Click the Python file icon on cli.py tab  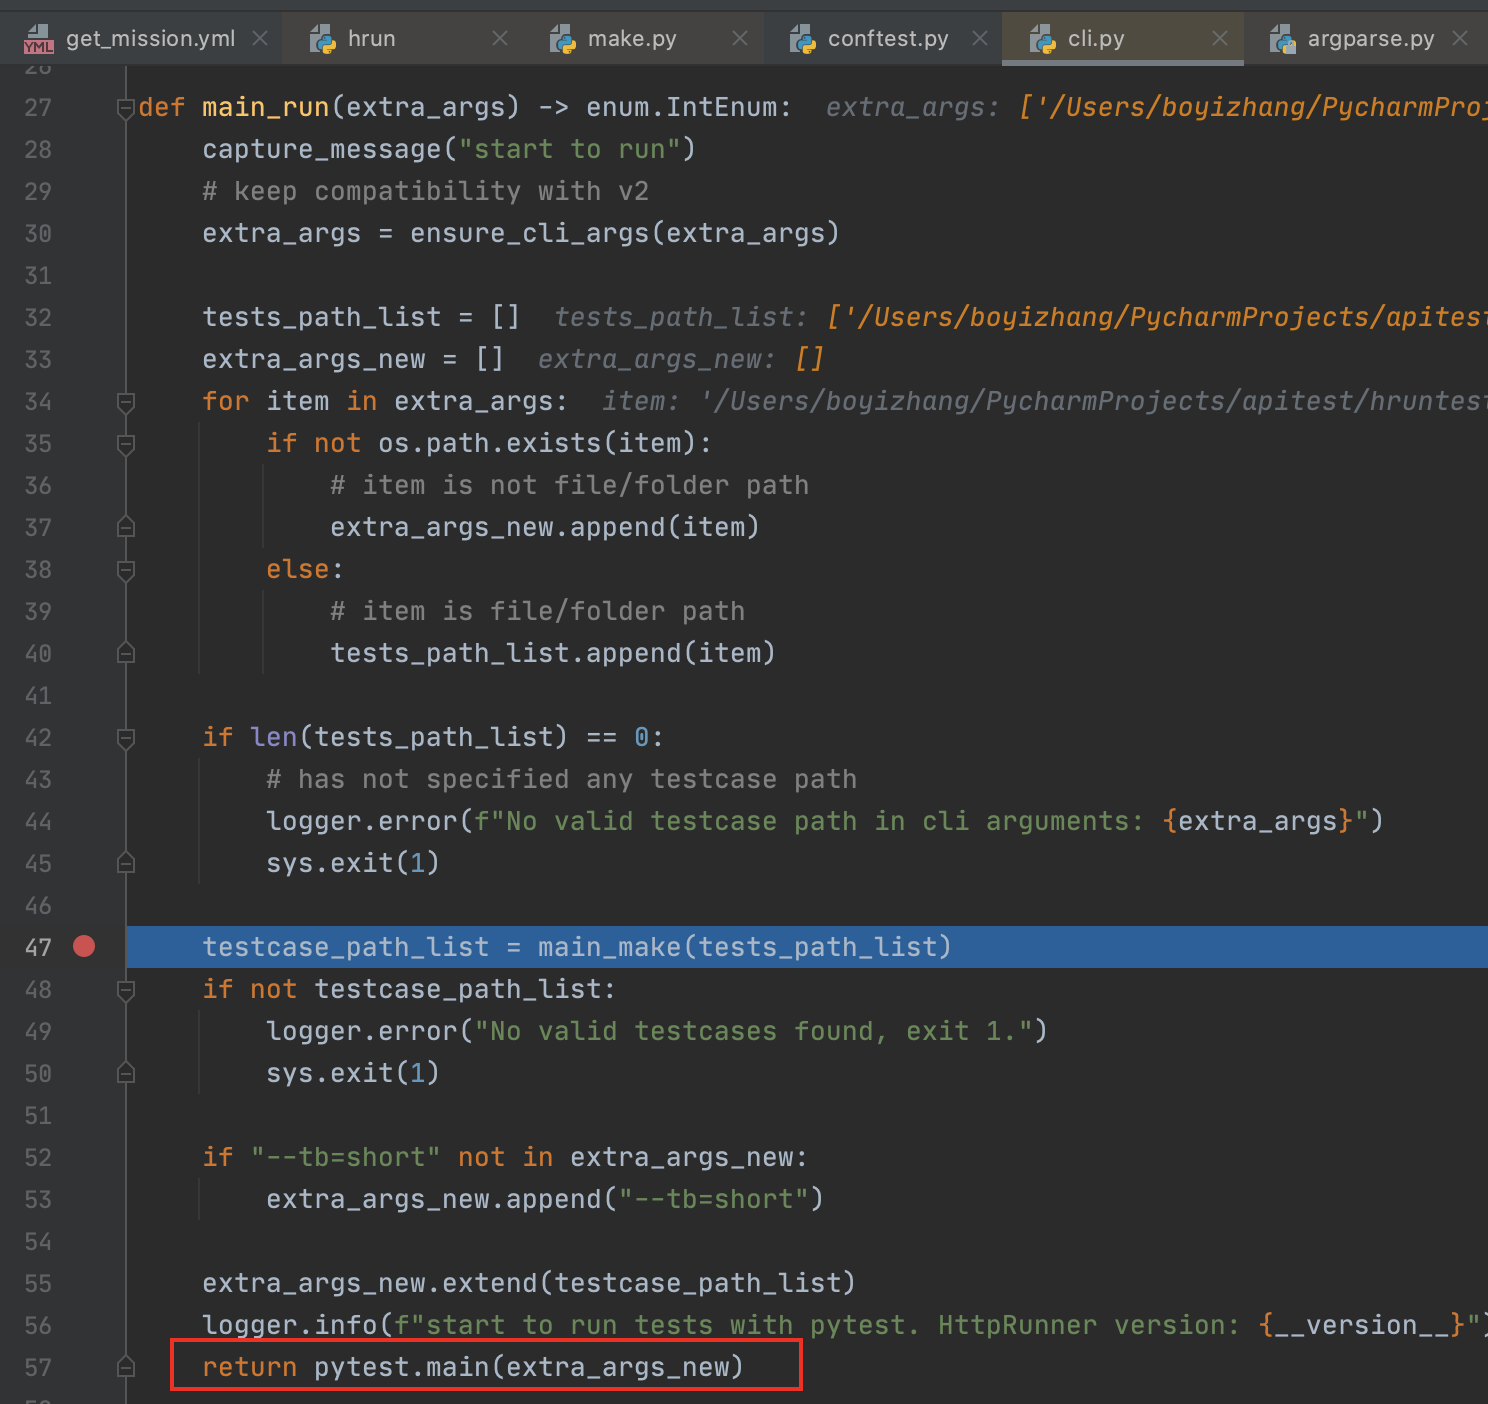(1043, 39)
